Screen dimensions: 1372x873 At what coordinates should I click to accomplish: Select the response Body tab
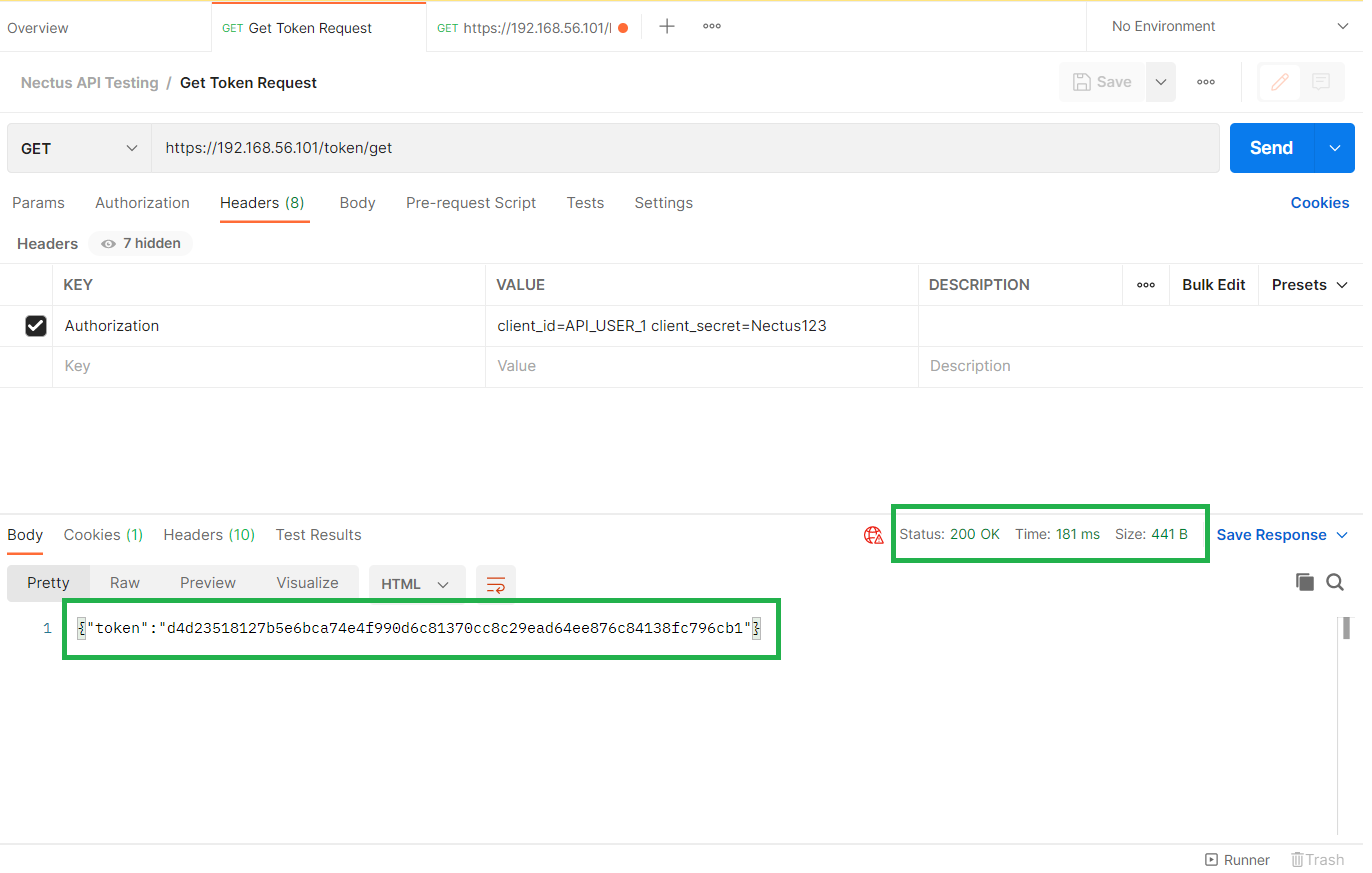pyautogui.click(x=25, y=535)
